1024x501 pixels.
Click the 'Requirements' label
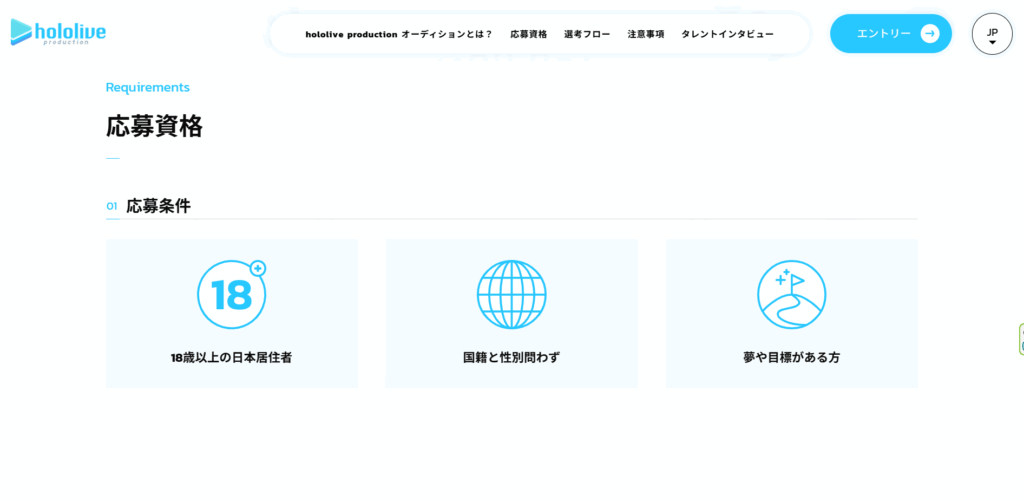148,88
